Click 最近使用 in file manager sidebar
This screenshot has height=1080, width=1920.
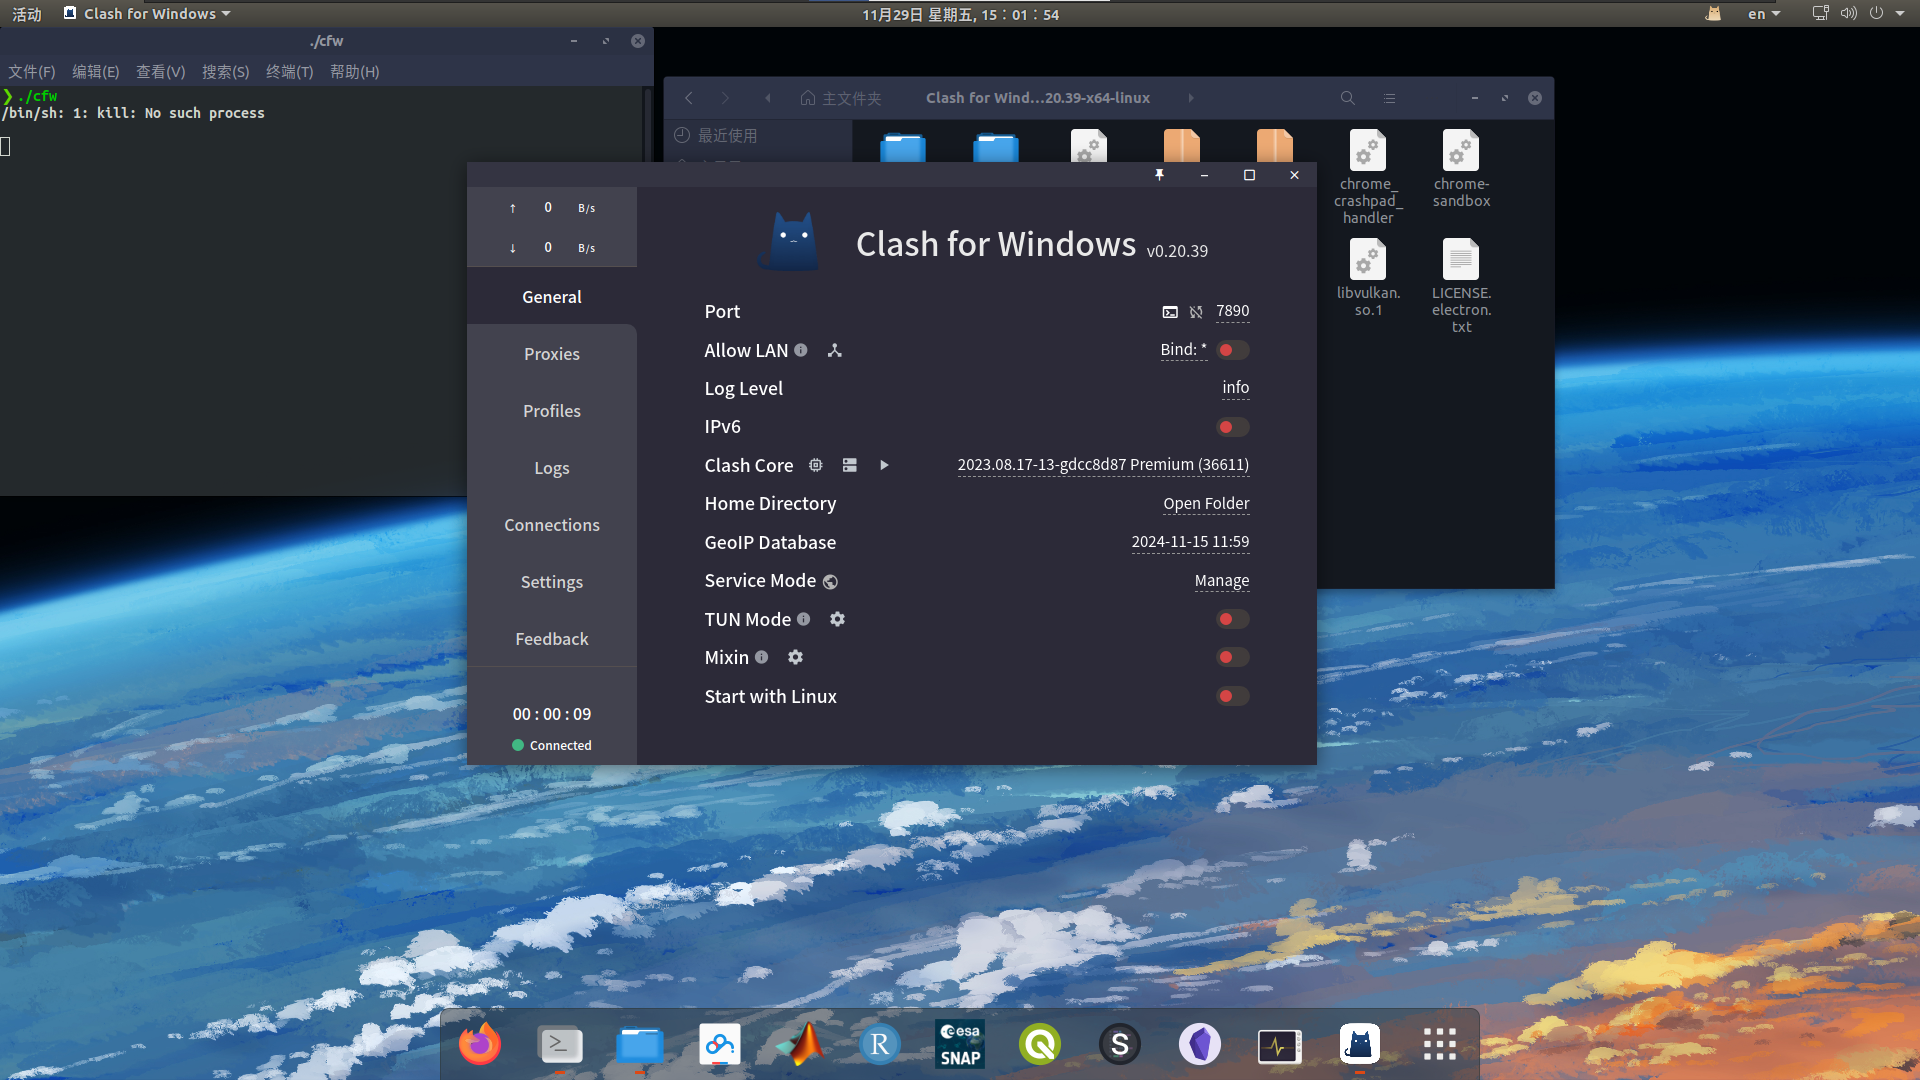716,135
